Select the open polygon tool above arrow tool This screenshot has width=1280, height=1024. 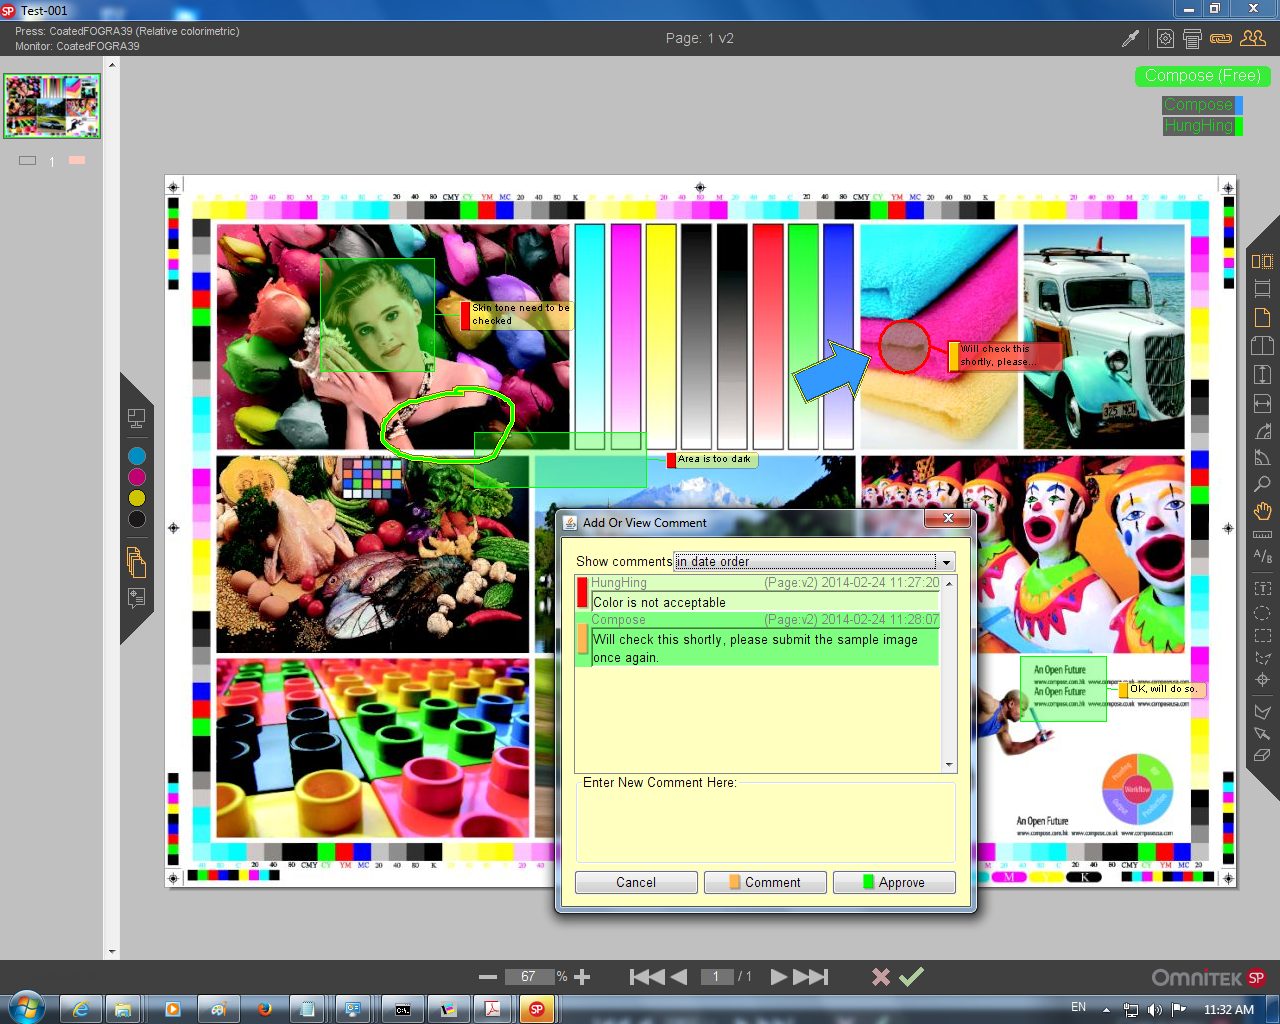coord(1262,711)
